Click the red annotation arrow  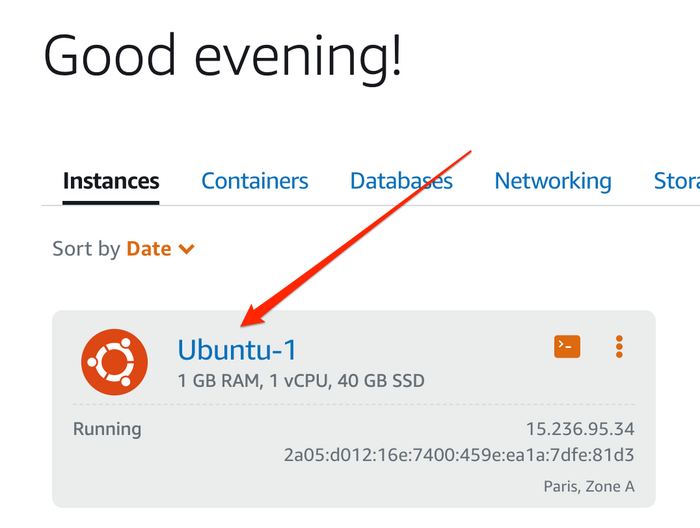coord(360,235)
